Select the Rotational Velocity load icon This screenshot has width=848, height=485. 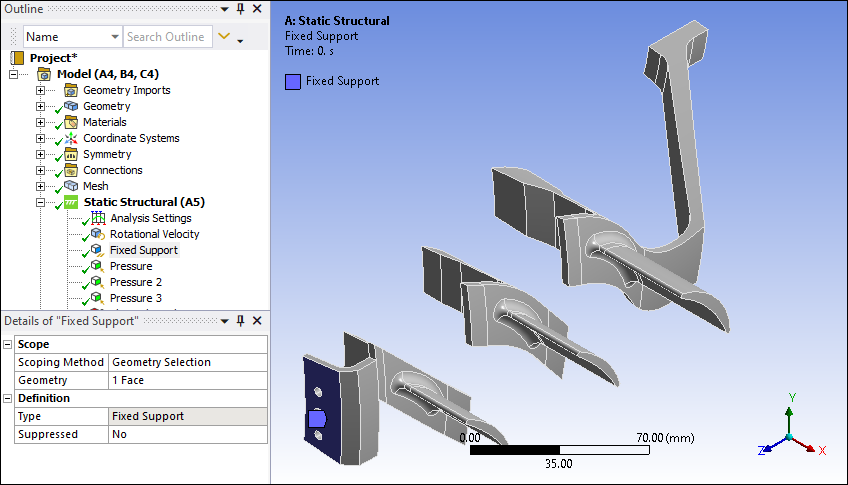pos(97,234)
